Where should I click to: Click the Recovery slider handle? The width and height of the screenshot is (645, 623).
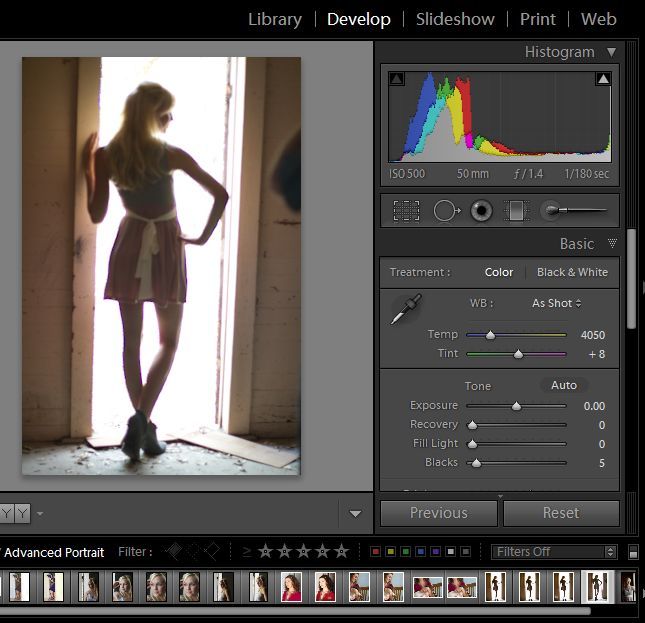tap(472, 425)
